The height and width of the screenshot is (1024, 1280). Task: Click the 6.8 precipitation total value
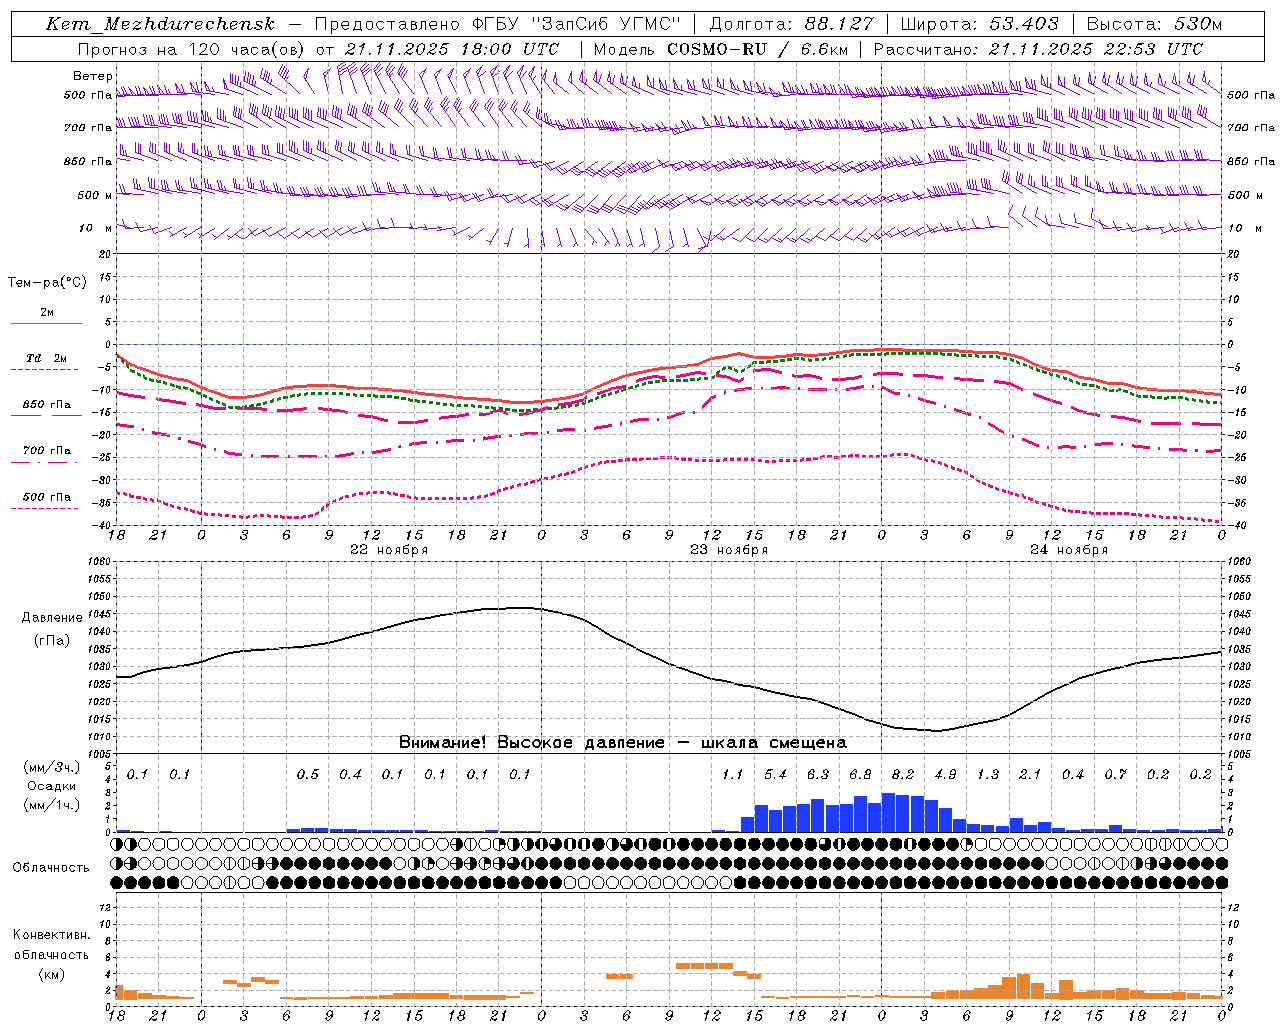[x=860, y=774]
